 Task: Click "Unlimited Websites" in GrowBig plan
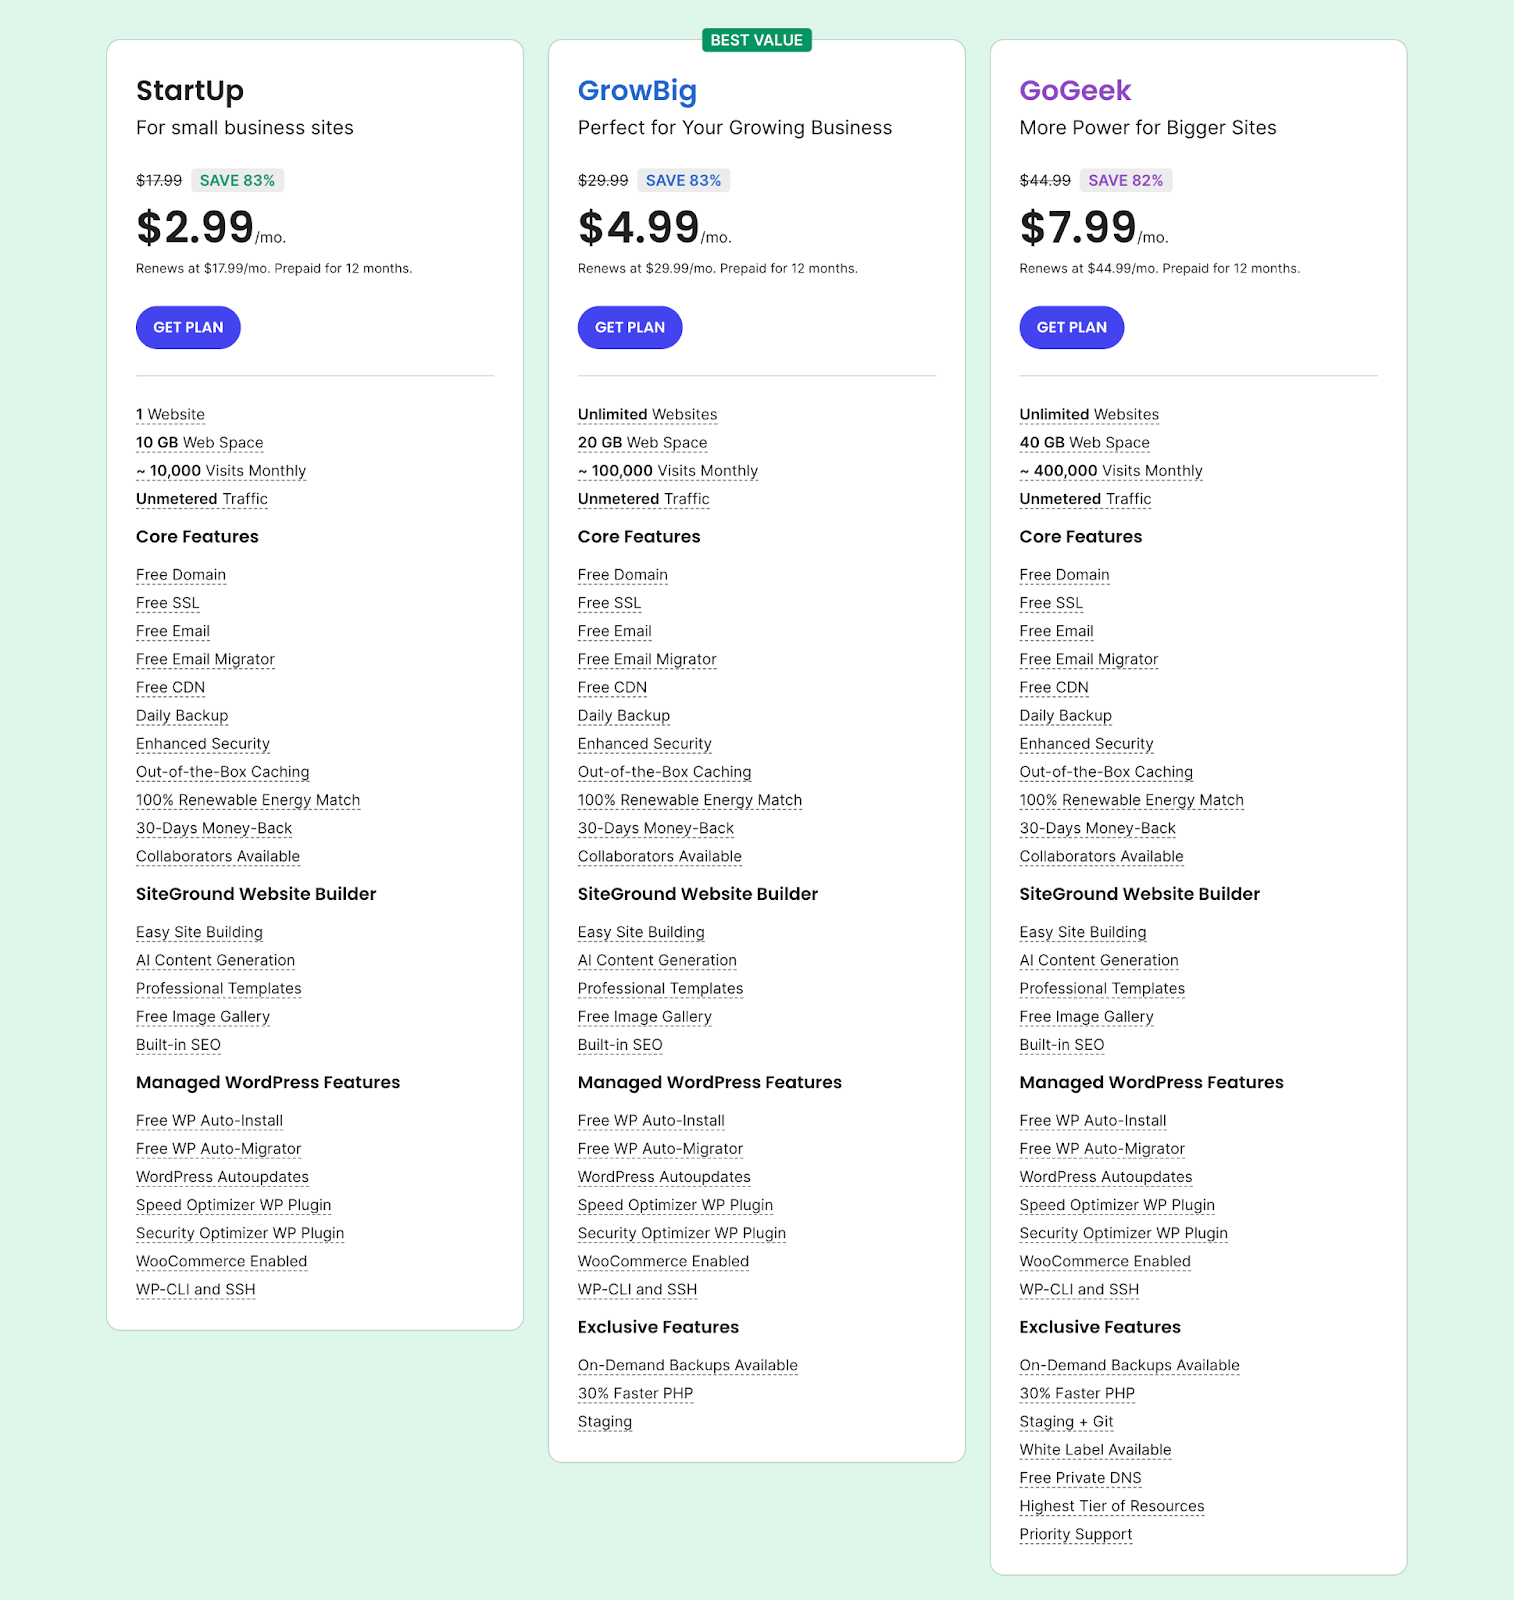[647, 414]
